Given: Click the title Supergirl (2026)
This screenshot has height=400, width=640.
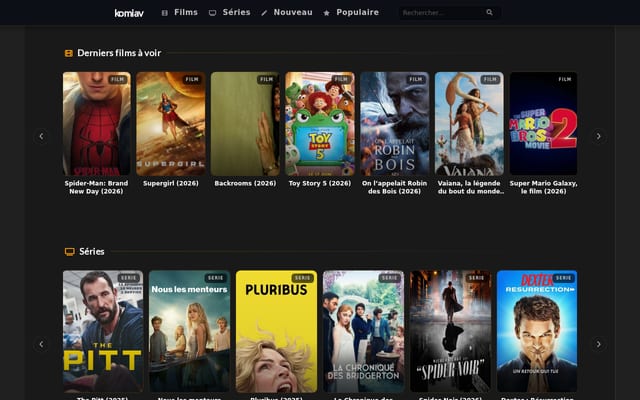Looking at the screenshot, I should [171, 184].
